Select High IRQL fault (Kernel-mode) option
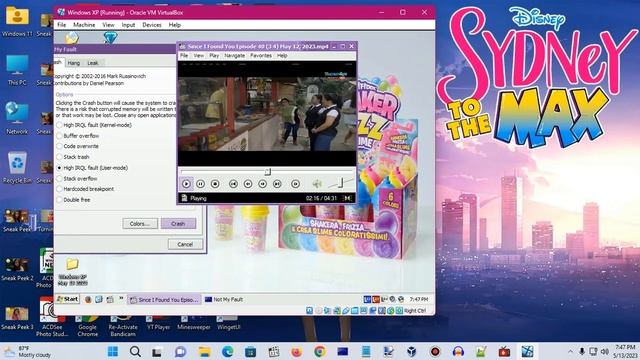640x360 pixels. point(94,125)
